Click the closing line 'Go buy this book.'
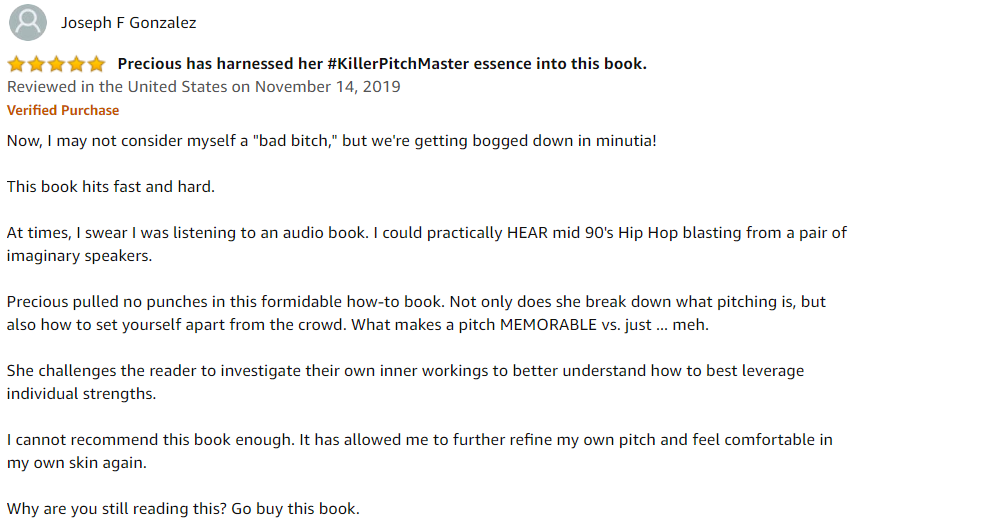The height and width of the screenshot is (518, 990). pyautogui.click(x=295, y=509)
